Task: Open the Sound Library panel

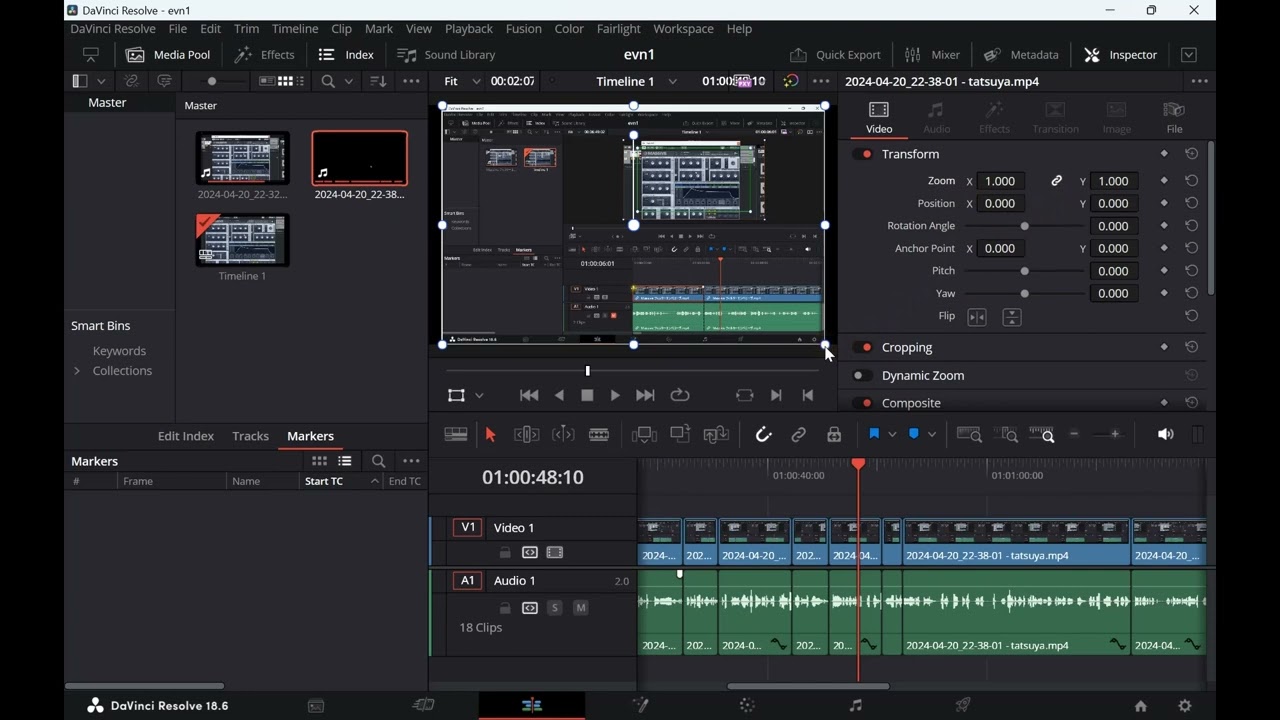Action: [446, 55]
